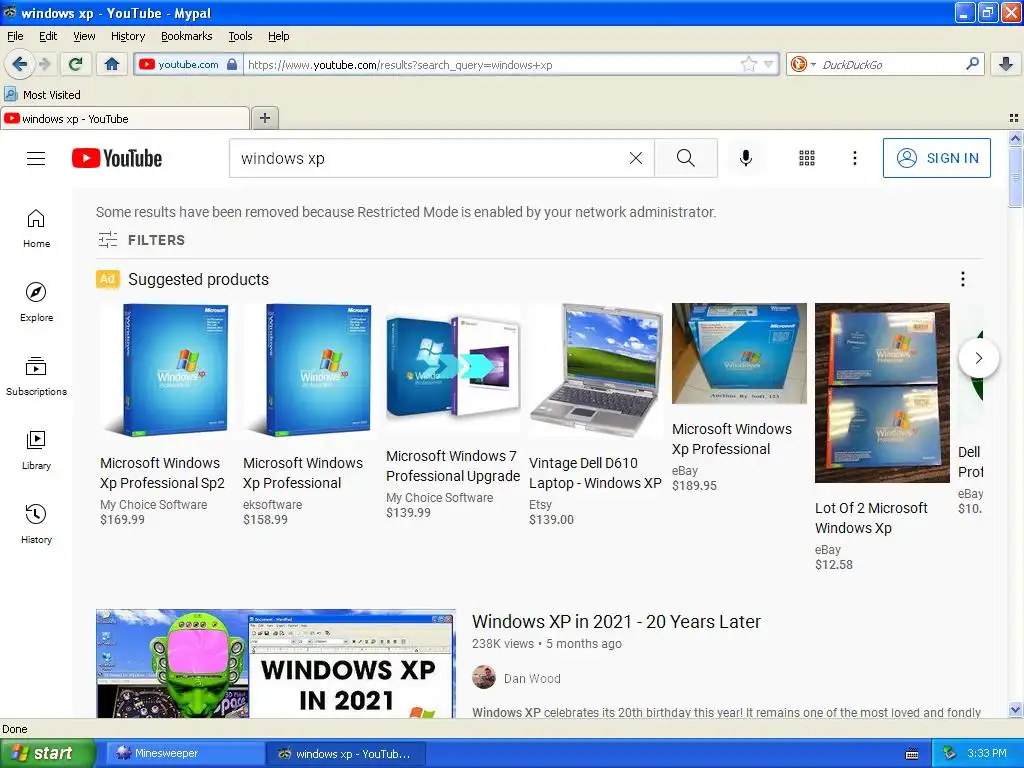
Task: Click the browser forward arrow
Action: point(44,64)
